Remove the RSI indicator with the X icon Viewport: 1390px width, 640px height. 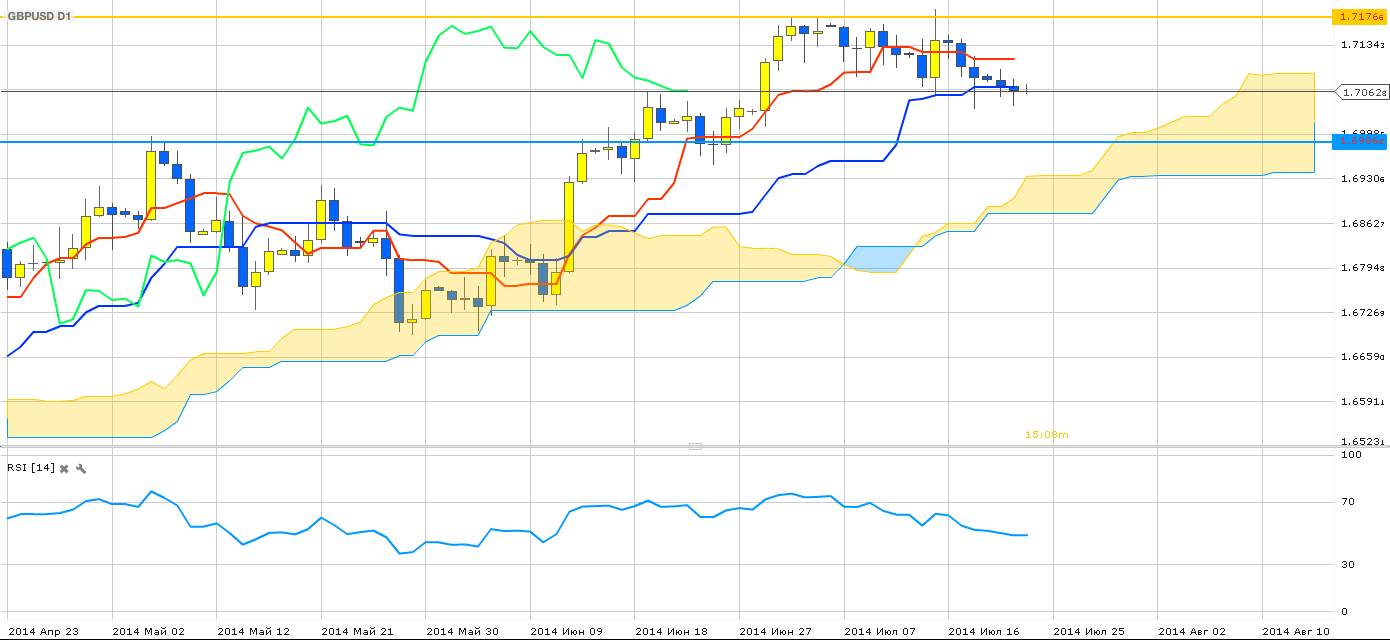[64, 468]
